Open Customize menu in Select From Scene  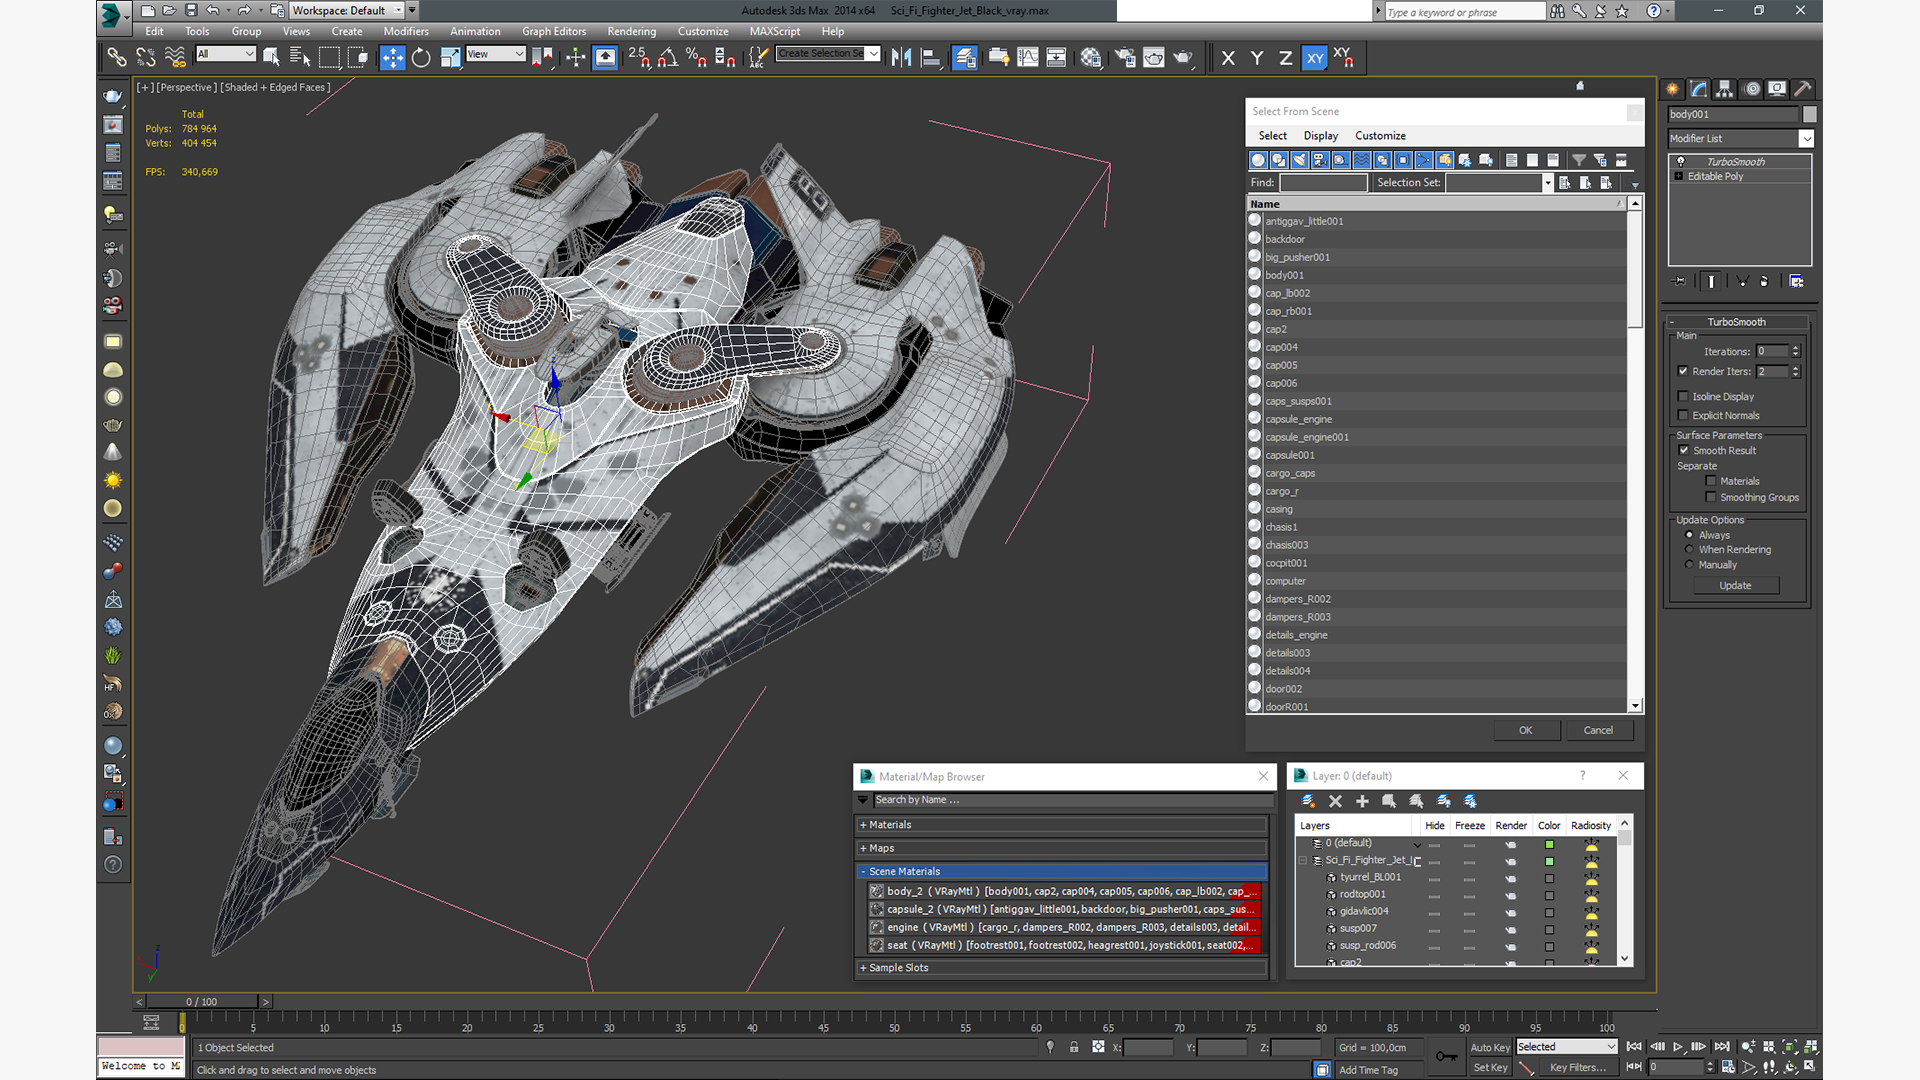click(x=1380, y=136)
